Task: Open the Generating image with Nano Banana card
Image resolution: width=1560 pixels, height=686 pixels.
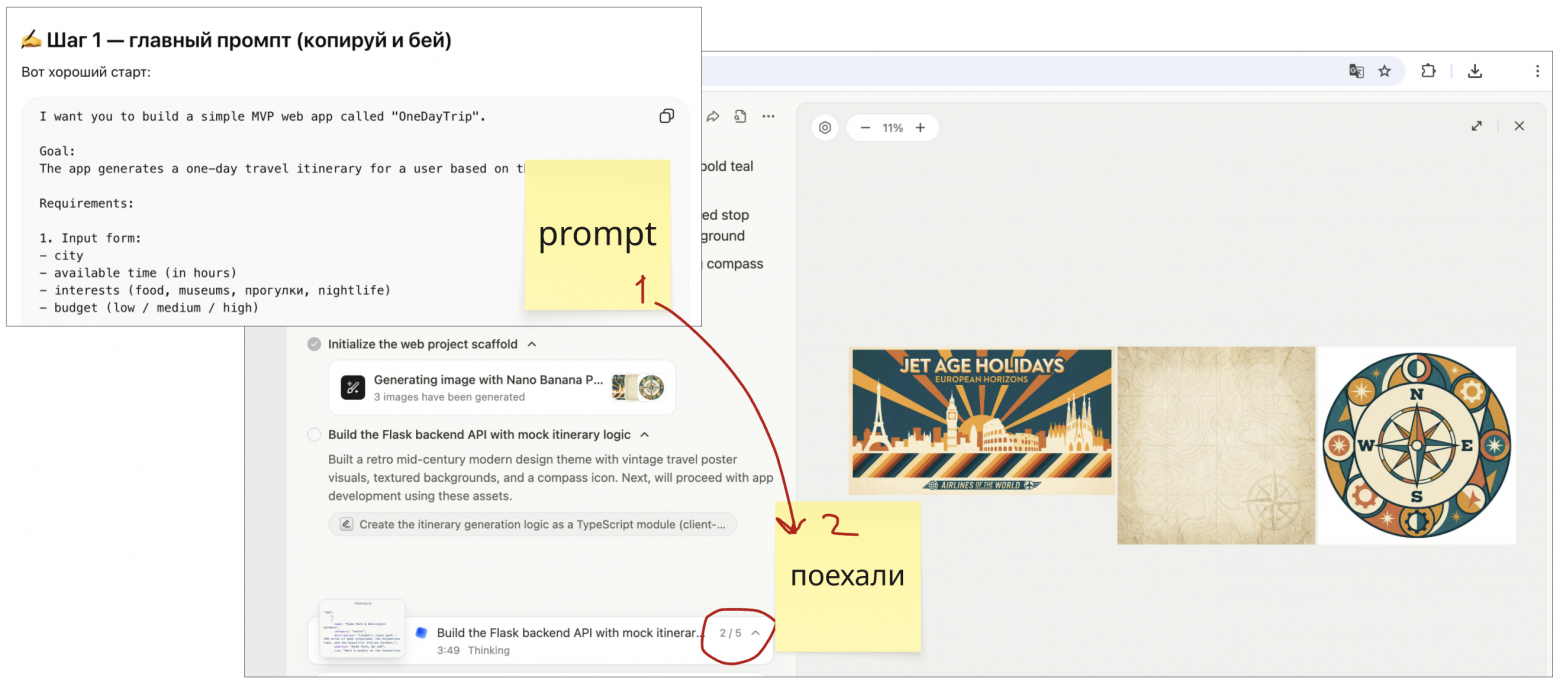Action: pos(502,387)
